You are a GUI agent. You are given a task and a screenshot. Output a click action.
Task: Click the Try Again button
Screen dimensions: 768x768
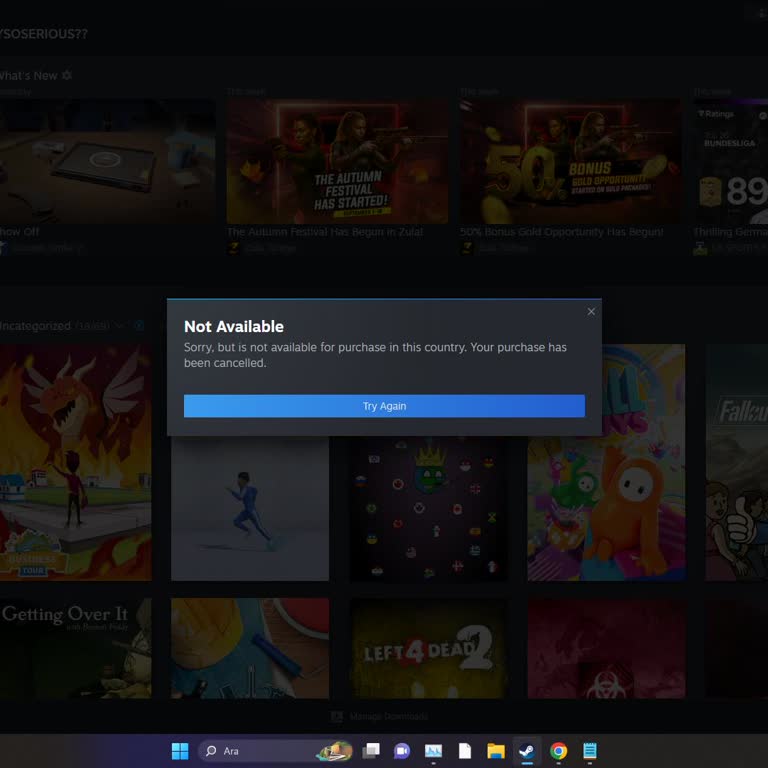pos(384,406)
